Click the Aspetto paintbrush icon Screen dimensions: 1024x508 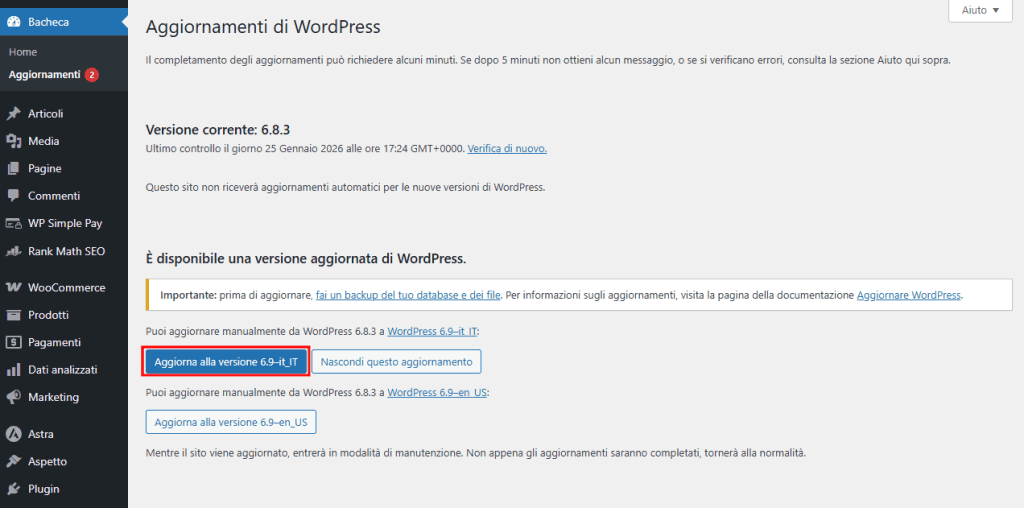13,461
